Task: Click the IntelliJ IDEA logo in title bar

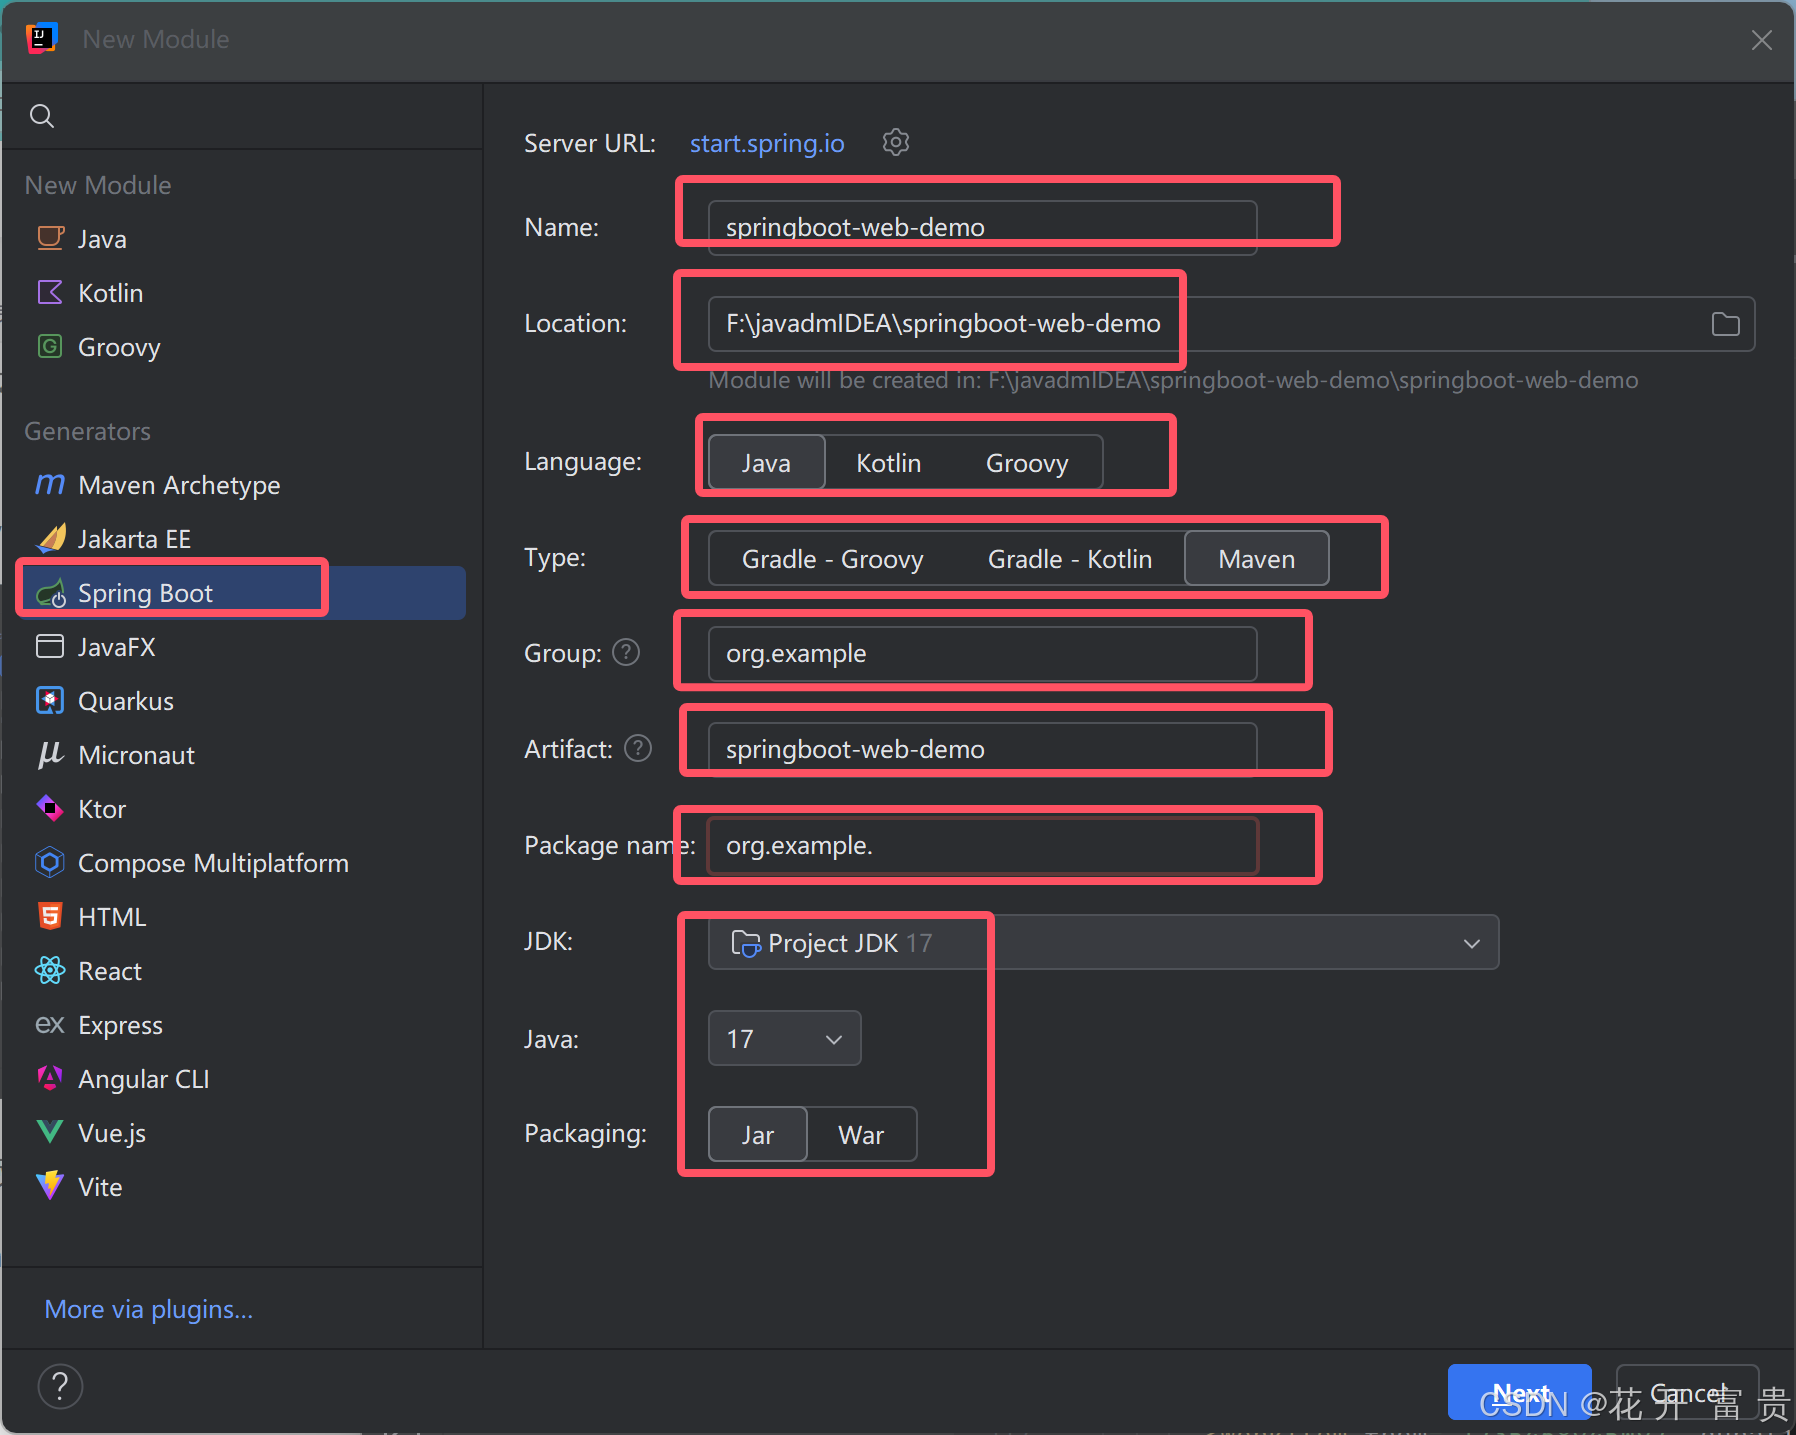Action: (41, 38)
